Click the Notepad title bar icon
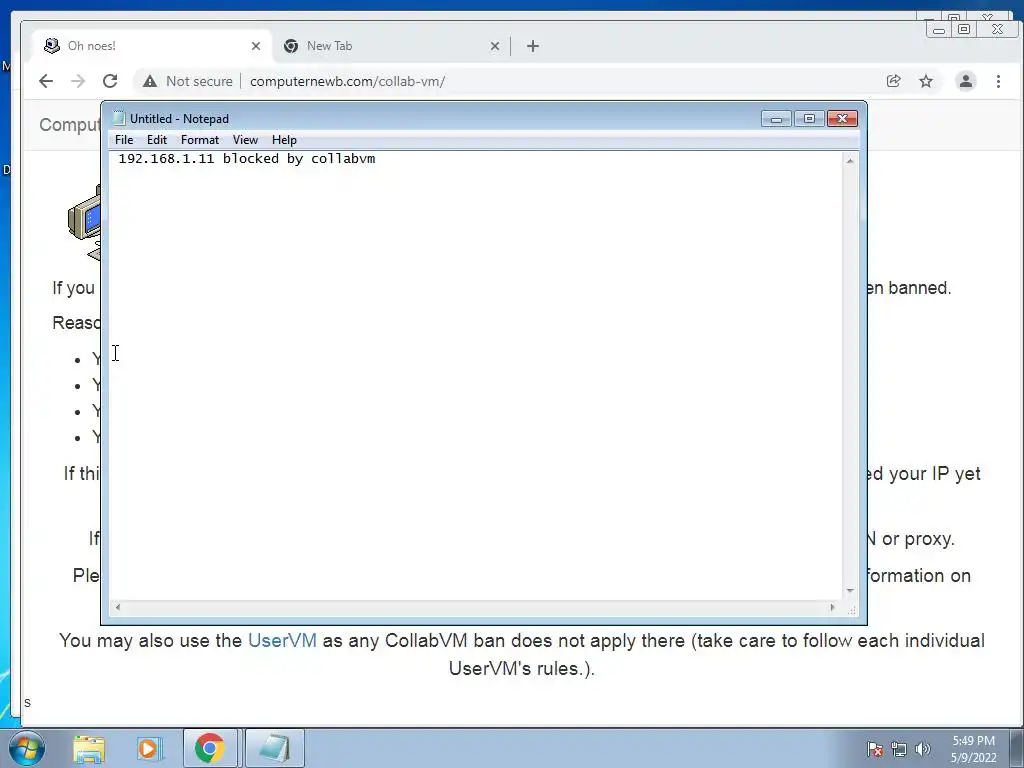This screenshot has height=768, width=1024. [x=119, y=118]
